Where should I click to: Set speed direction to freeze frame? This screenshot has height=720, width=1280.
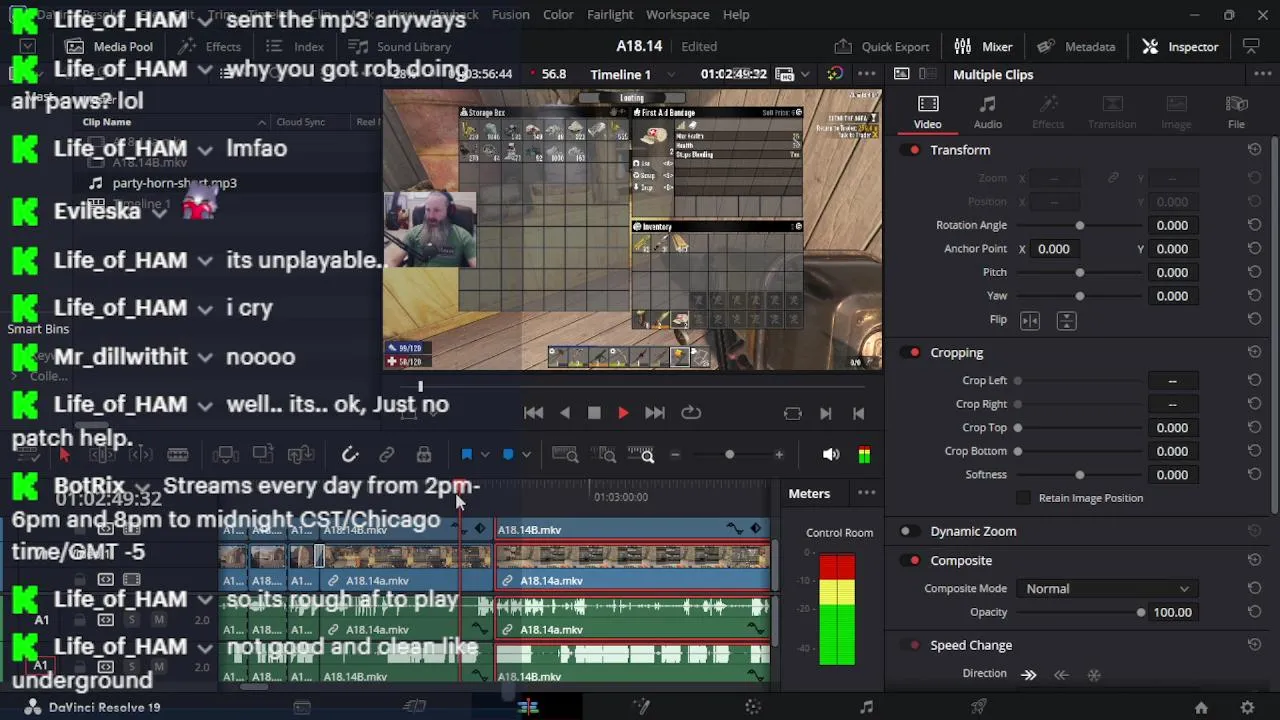[x=1094, y=675]
